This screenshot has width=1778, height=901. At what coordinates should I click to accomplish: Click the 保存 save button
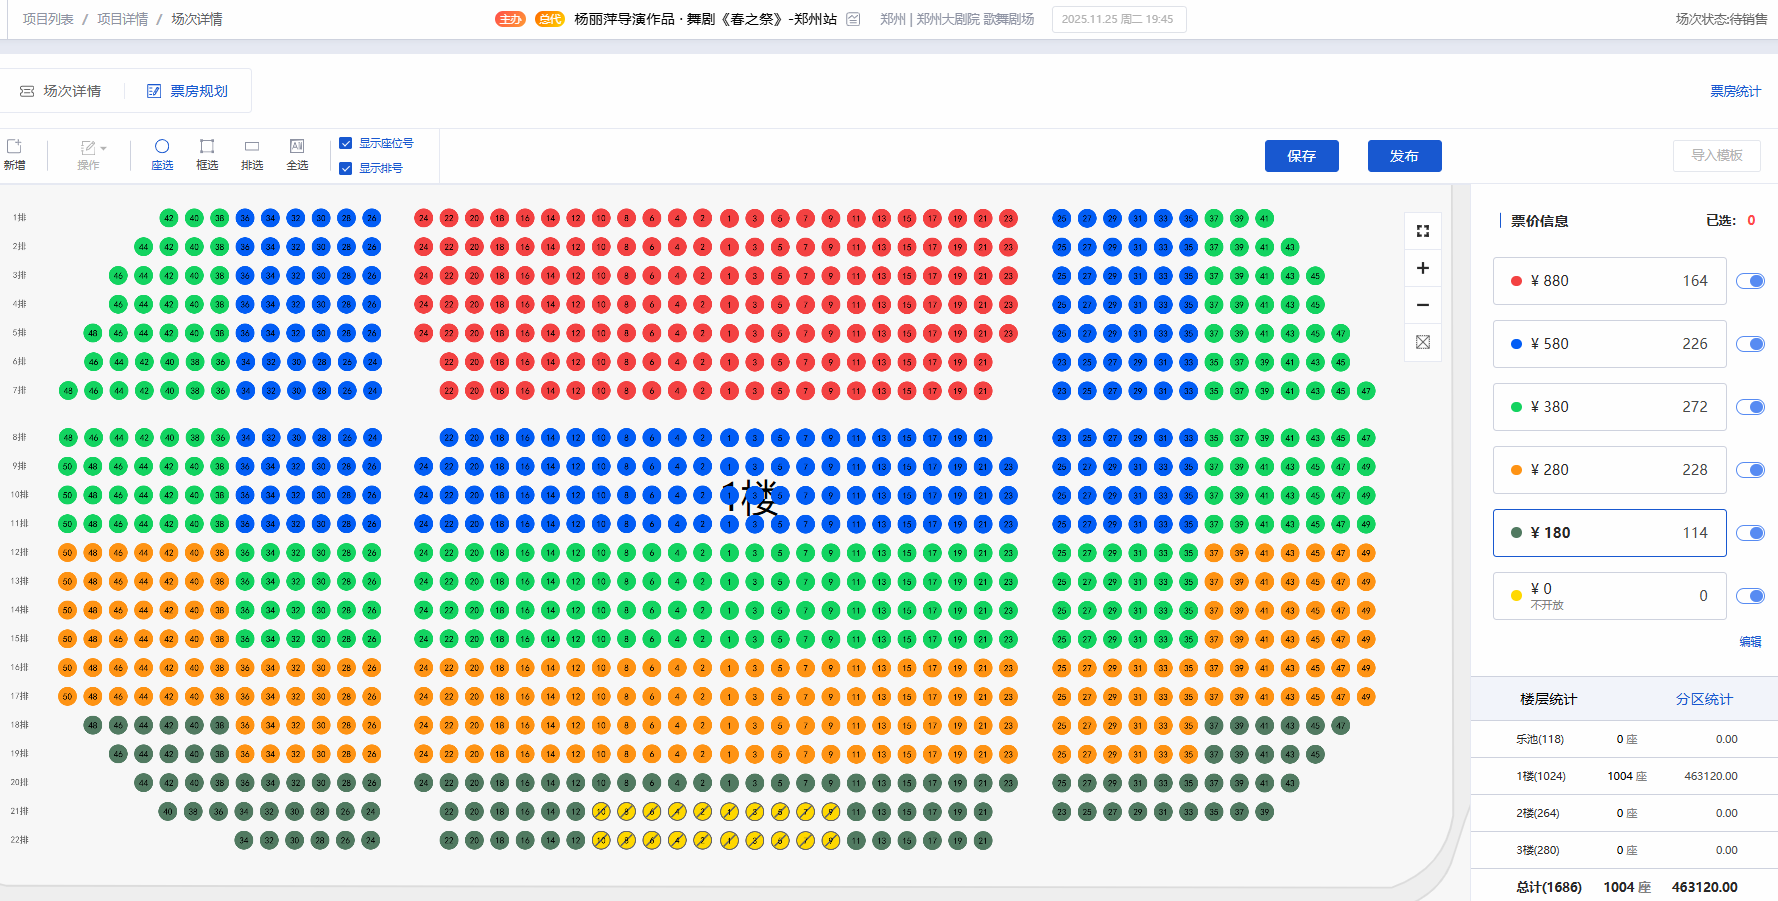(1301, 156)
